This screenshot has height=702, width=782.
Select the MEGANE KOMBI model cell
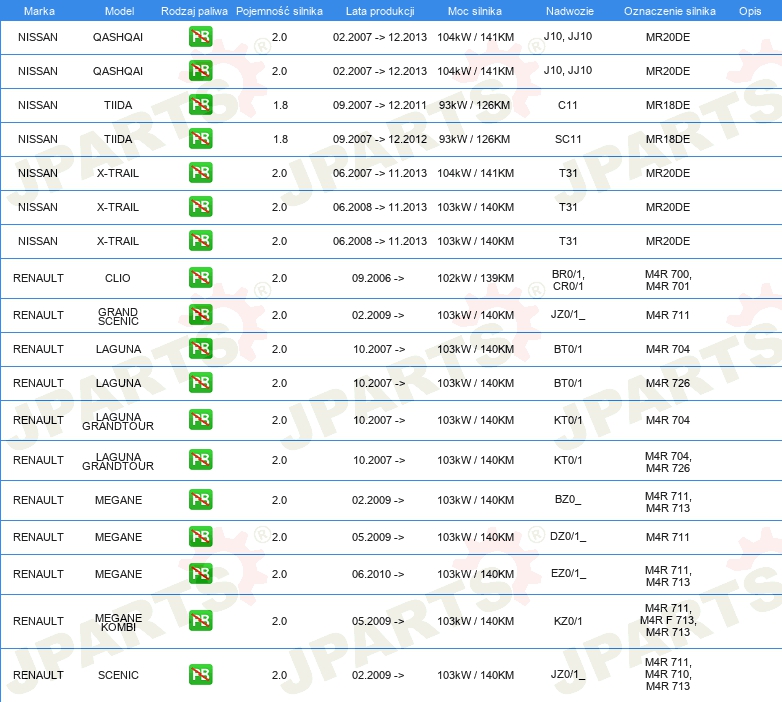118,622
